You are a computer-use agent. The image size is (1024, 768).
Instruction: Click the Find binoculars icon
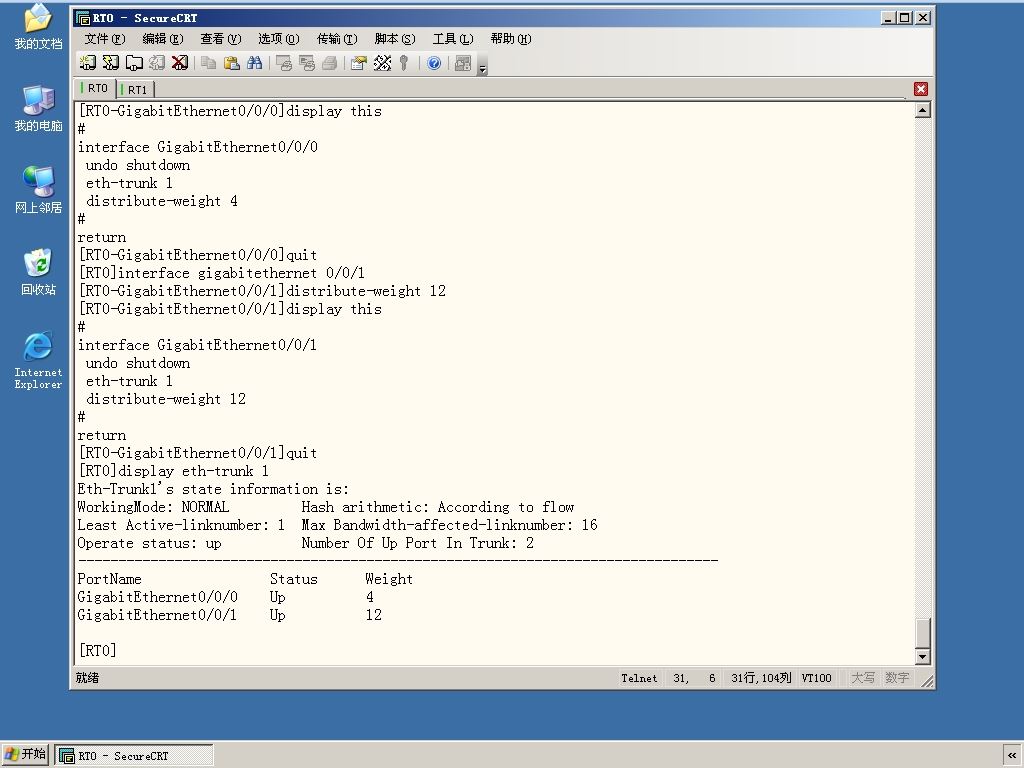point(254,63)
